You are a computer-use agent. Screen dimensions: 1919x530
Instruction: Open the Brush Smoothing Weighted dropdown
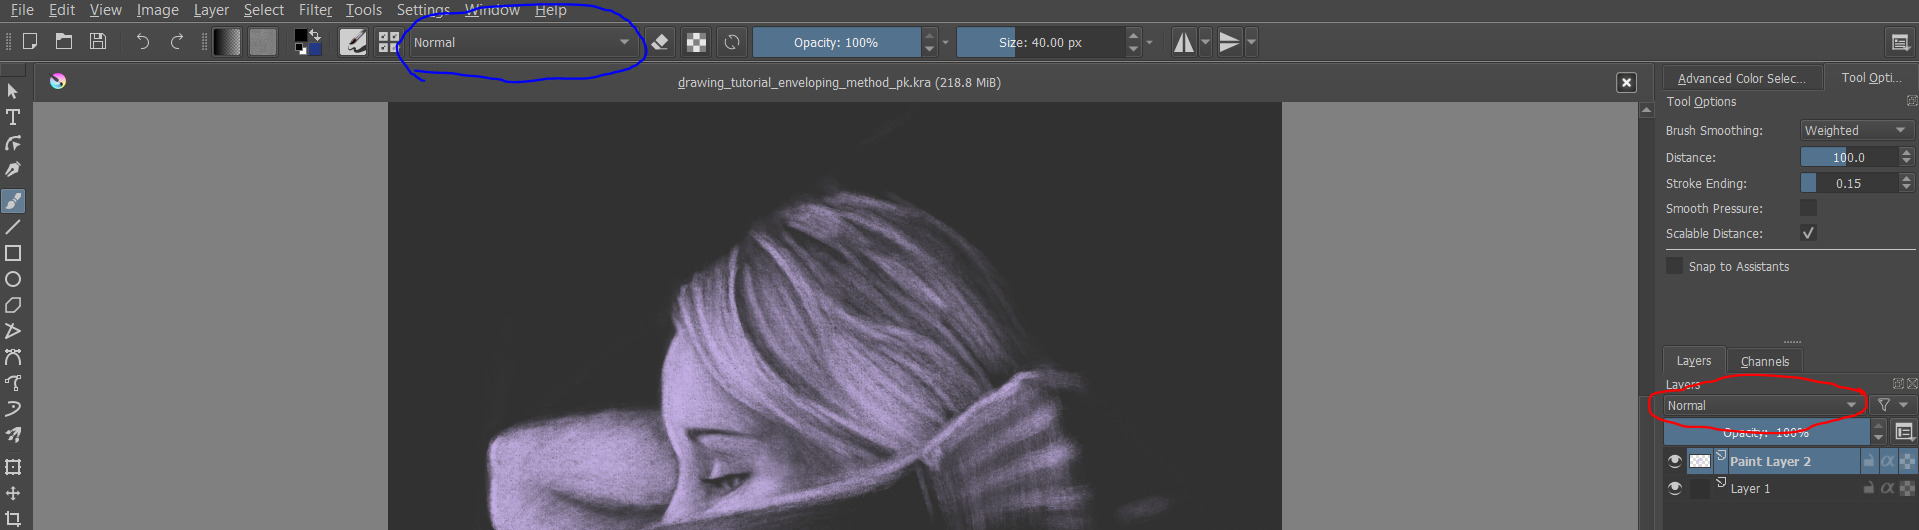1857,130
